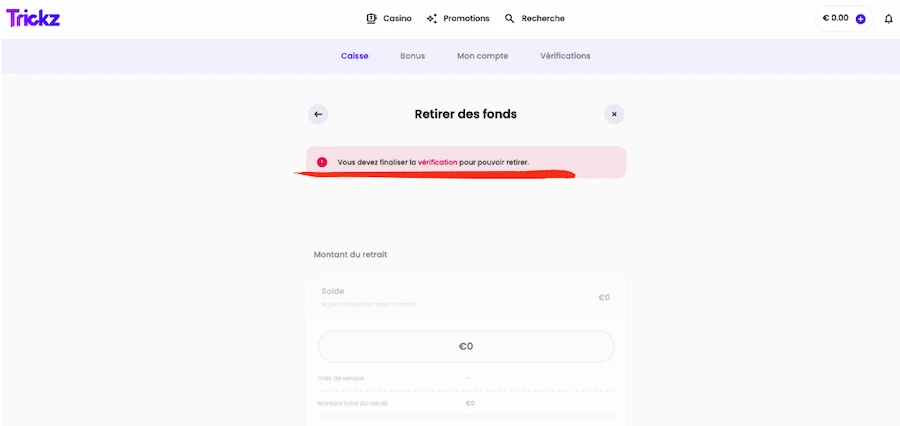The image size is (900, 426).
Task: Open notifications with the bell icon
Action: pyautogui.click(x=888, y=18)
